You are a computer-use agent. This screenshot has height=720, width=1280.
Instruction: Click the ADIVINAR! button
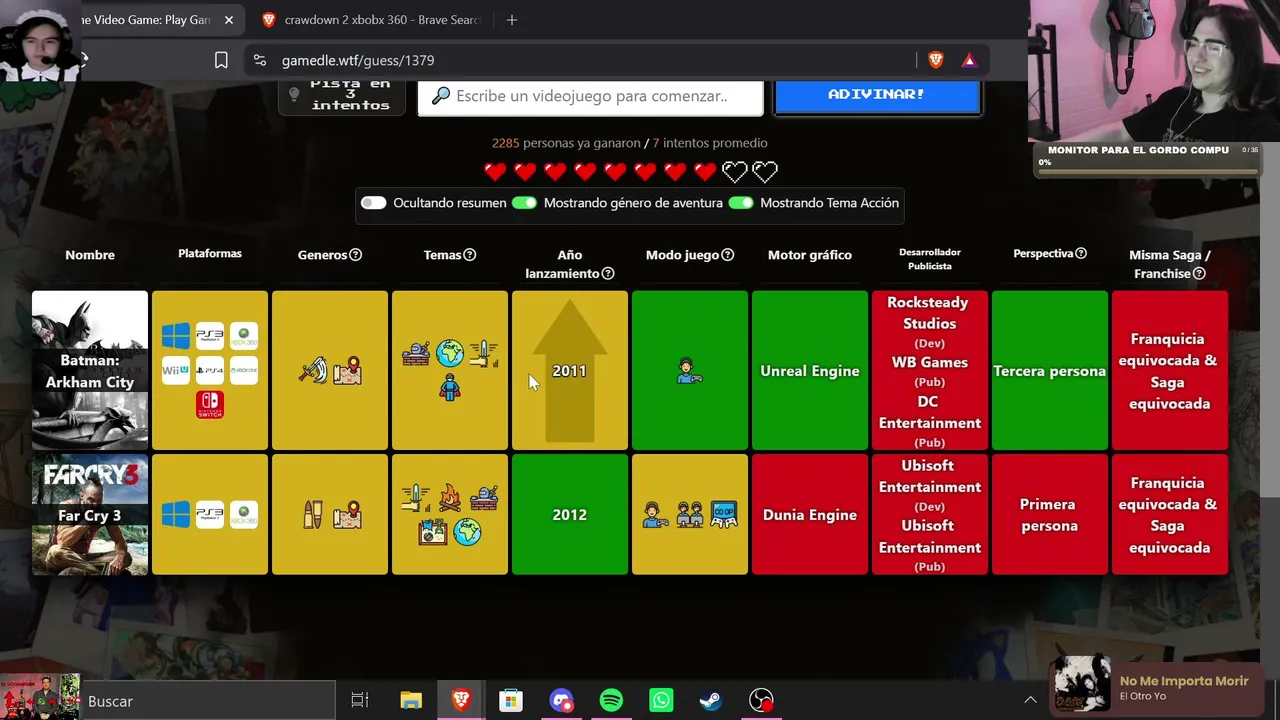[x=877, y=94]
